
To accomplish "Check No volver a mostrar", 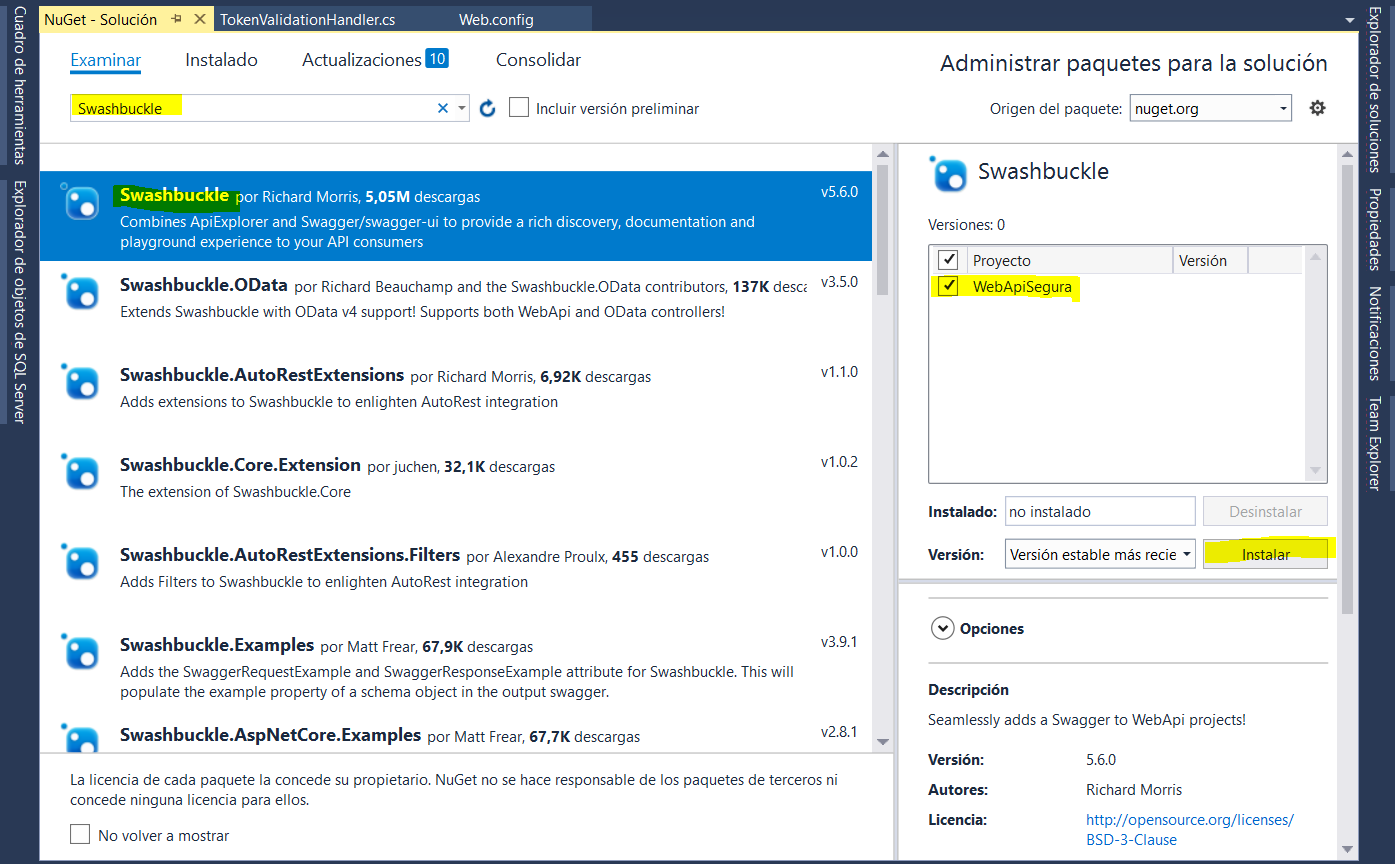I will (x=80, y=834).
